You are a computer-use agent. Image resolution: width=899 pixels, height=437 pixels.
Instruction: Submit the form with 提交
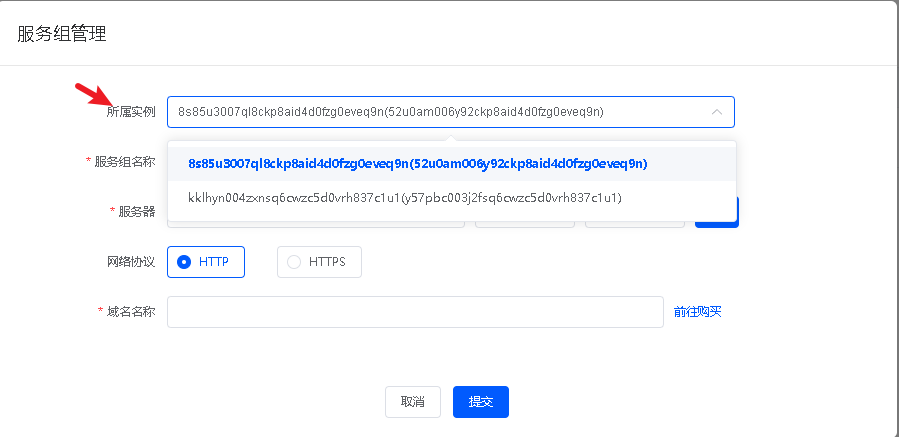(x=480, y=402)
